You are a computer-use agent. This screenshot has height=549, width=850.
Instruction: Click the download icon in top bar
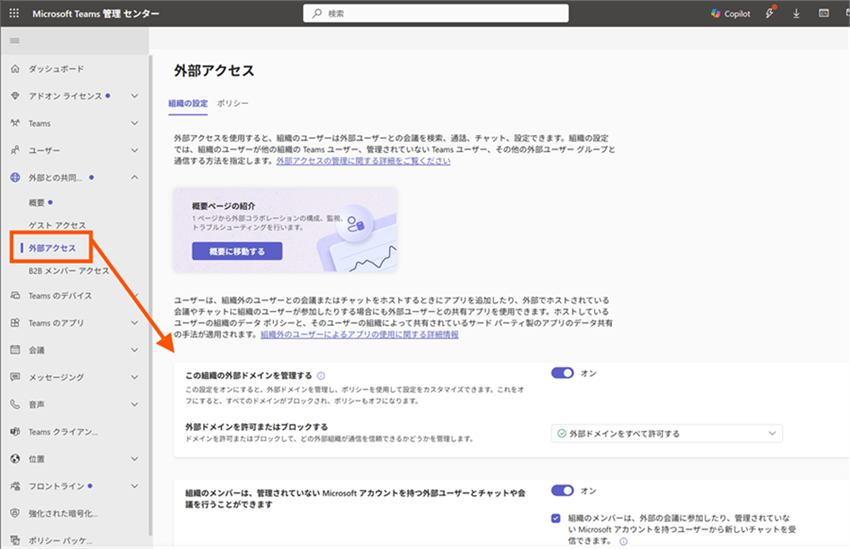[796, 14]
